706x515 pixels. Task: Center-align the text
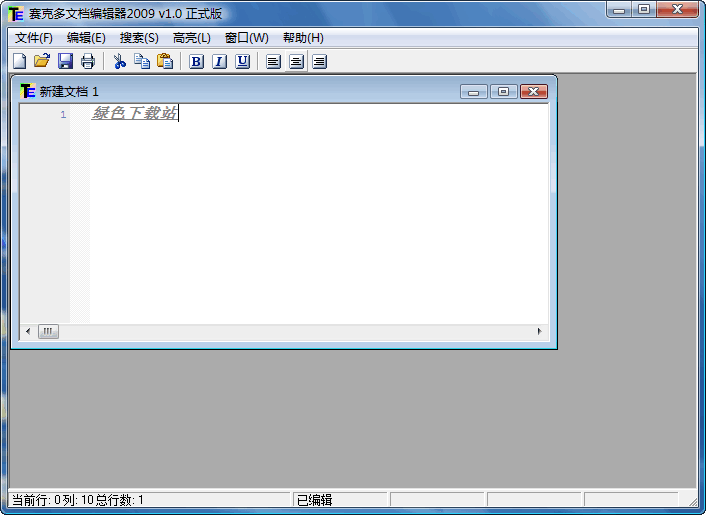click(296, 61)
